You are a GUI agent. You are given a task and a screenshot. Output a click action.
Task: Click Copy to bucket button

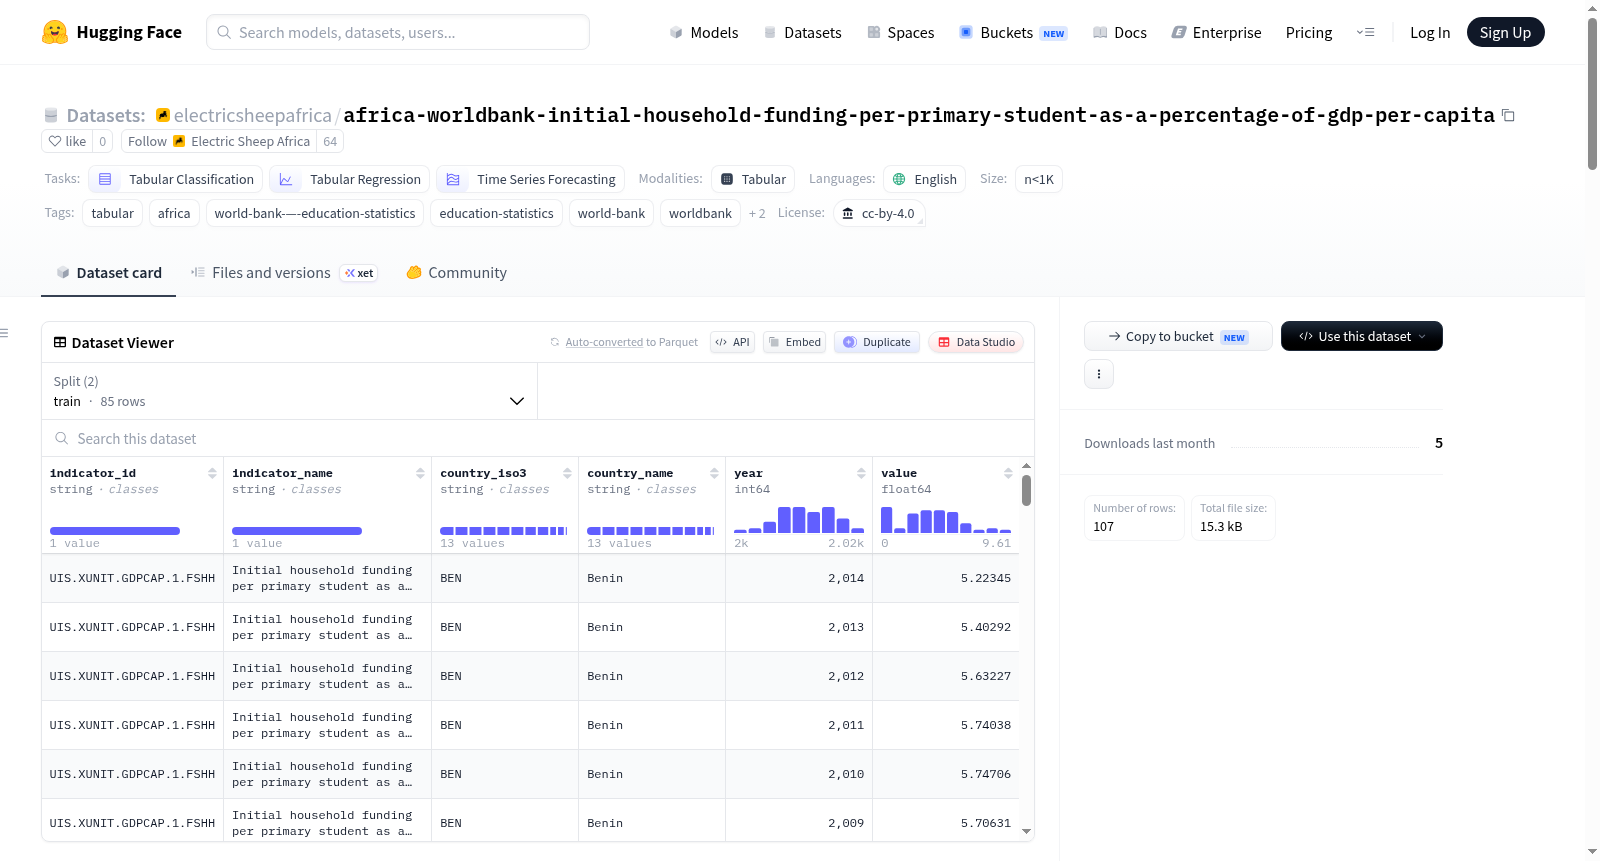[1178, 336]
